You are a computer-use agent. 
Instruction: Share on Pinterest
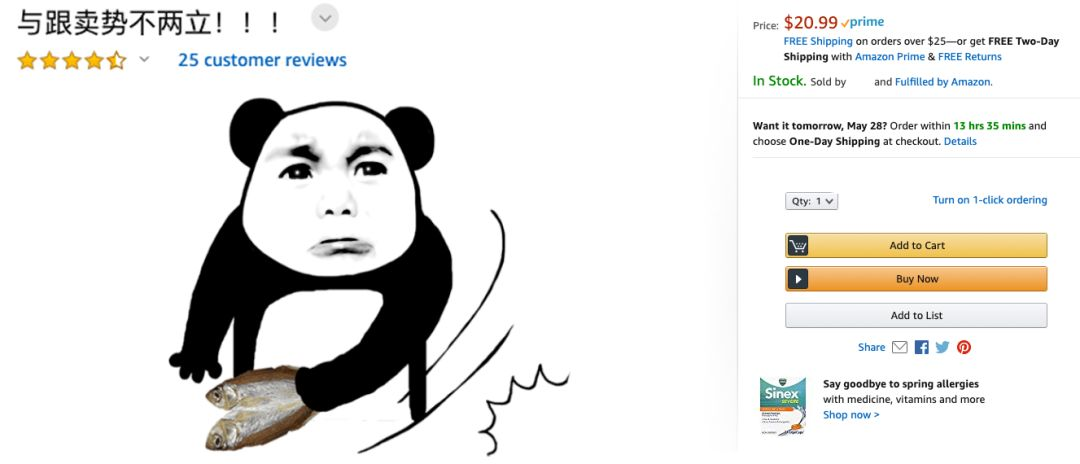click(x=964, y=347)
